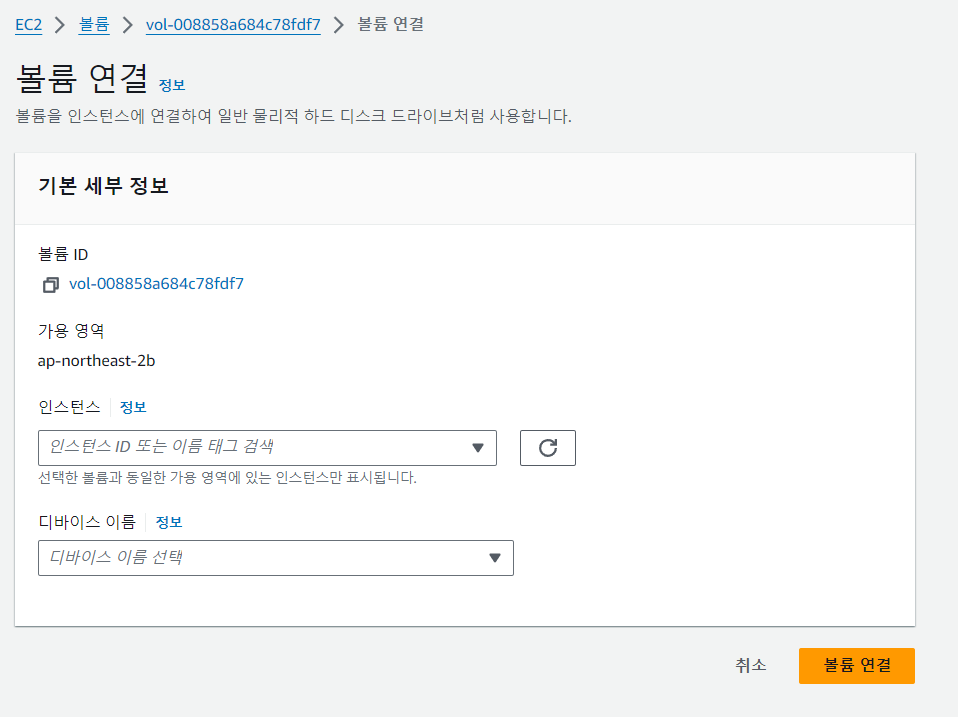The image size is (958, 717).
Task: Click the orange 볼륨 연결 button
Action: (x=857, y=666)
